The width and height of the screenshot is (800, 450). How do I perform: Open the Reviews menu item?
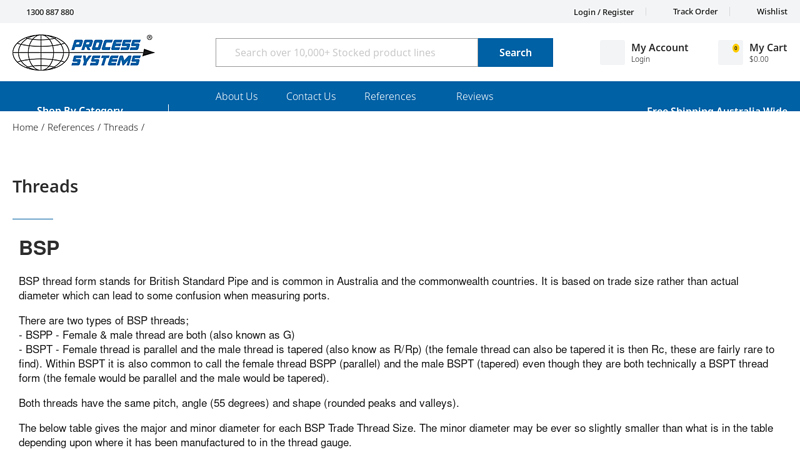pyautogui.click(x=474, y=96)
